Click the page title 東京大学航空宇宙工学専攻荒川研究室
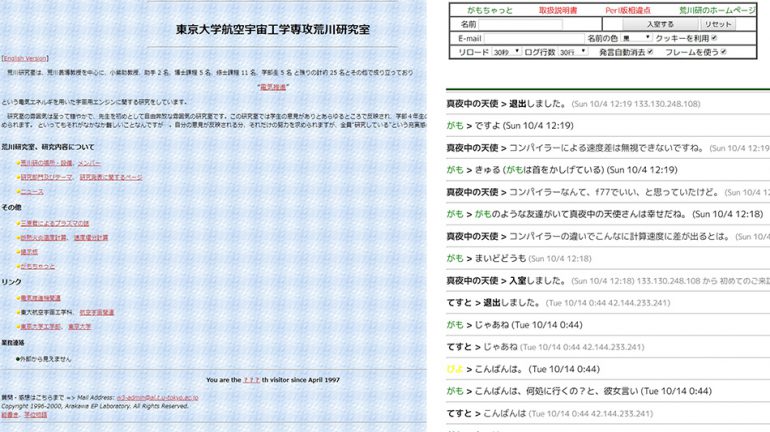 tap(273, 29)
